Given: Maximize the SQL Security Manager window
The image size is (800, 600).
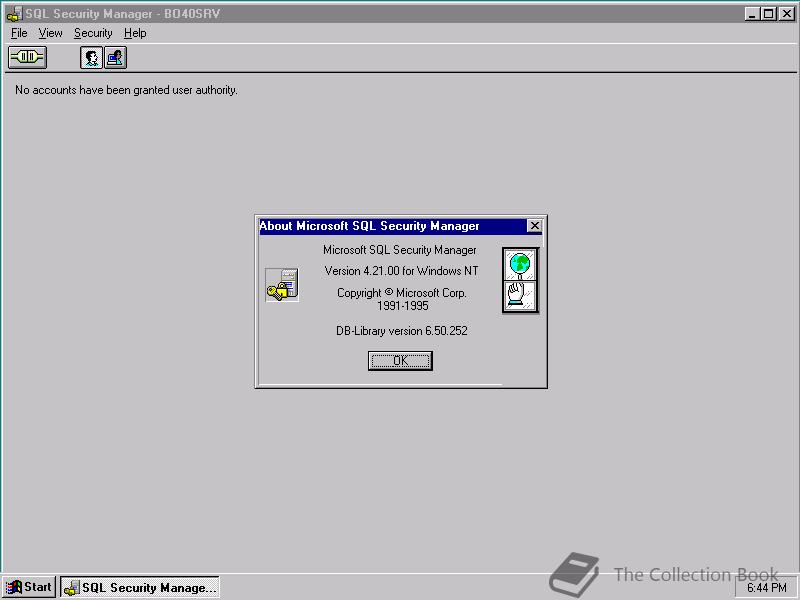Looking at the screenshot, I should click(x=768, y=14).
